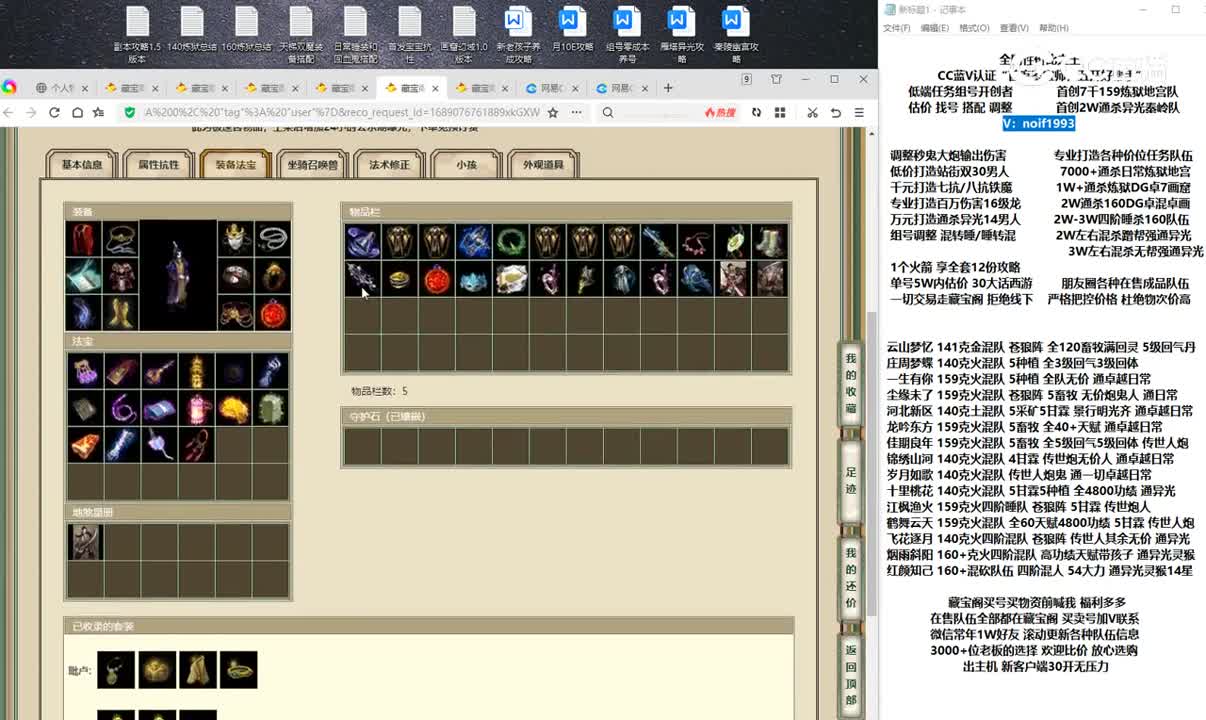Click the 返回顶部 side button

(x=851, y=676)
